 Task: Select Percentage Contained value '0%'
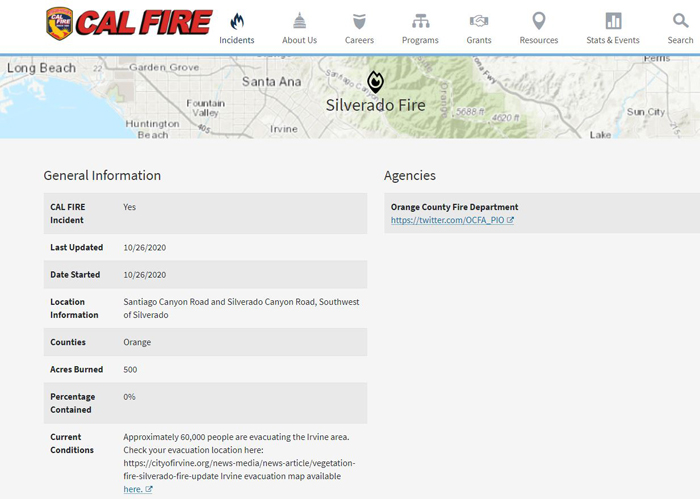(x=129, y=397)
